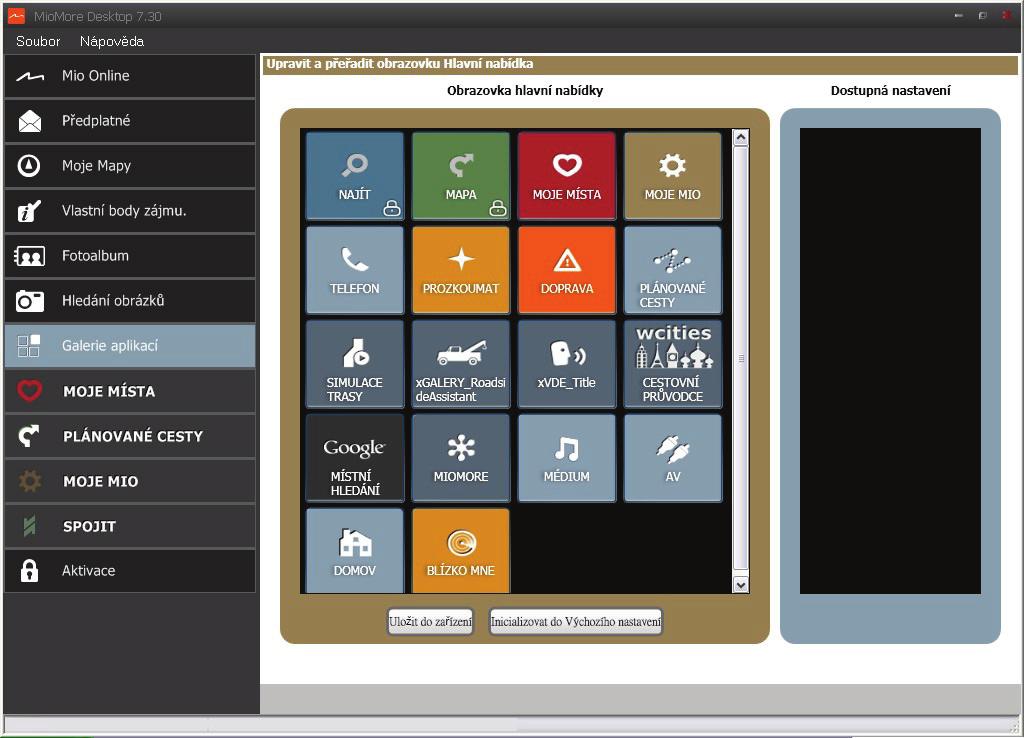Click the lock icon on MAPA tile
Screen dimensions: 1024x738
498,208
